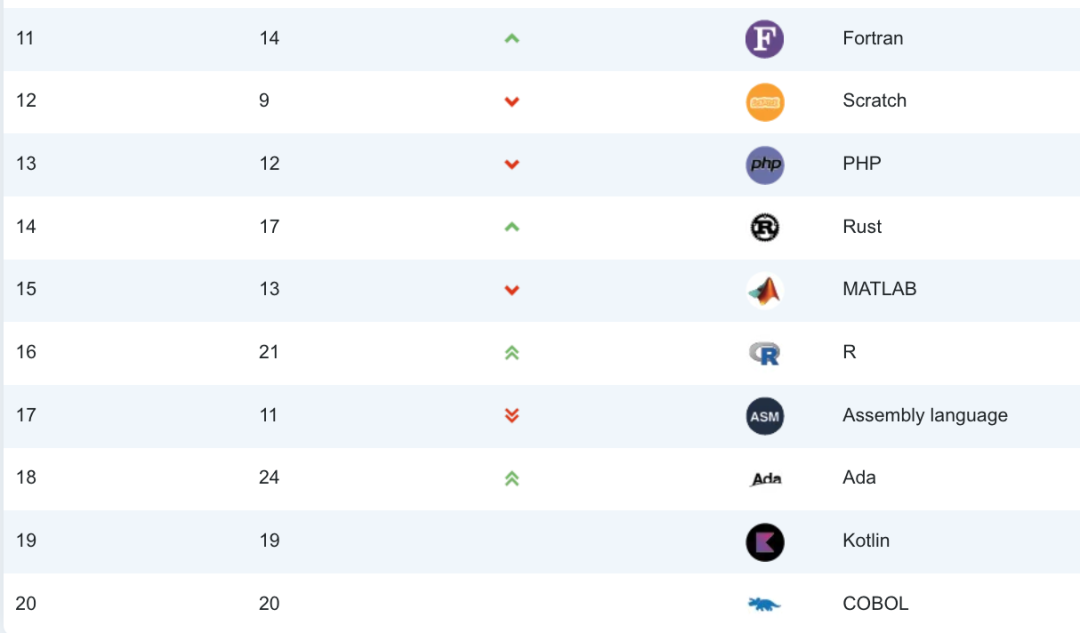
Task: Click the PHP logo icon
Action: tap(765, 165)
